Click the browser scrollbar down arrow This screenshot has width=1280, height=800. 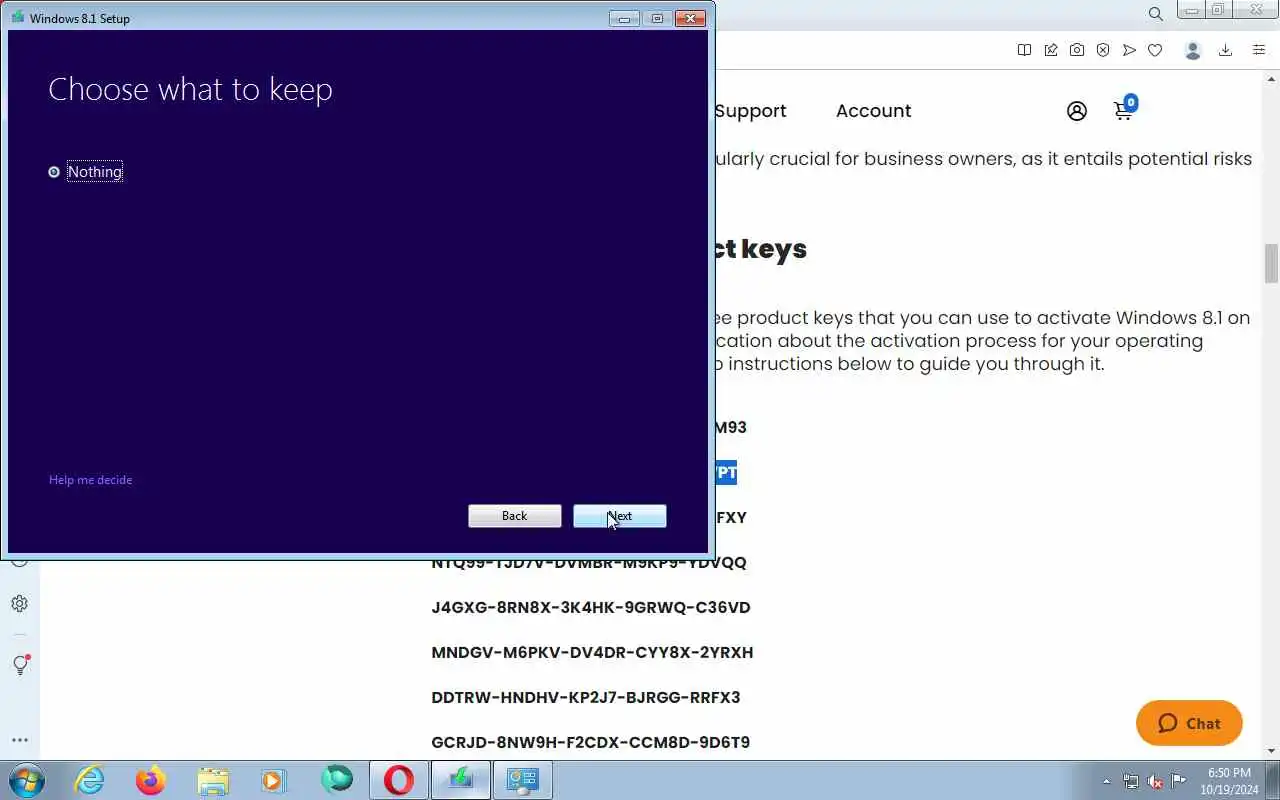tap(1272, 751)
